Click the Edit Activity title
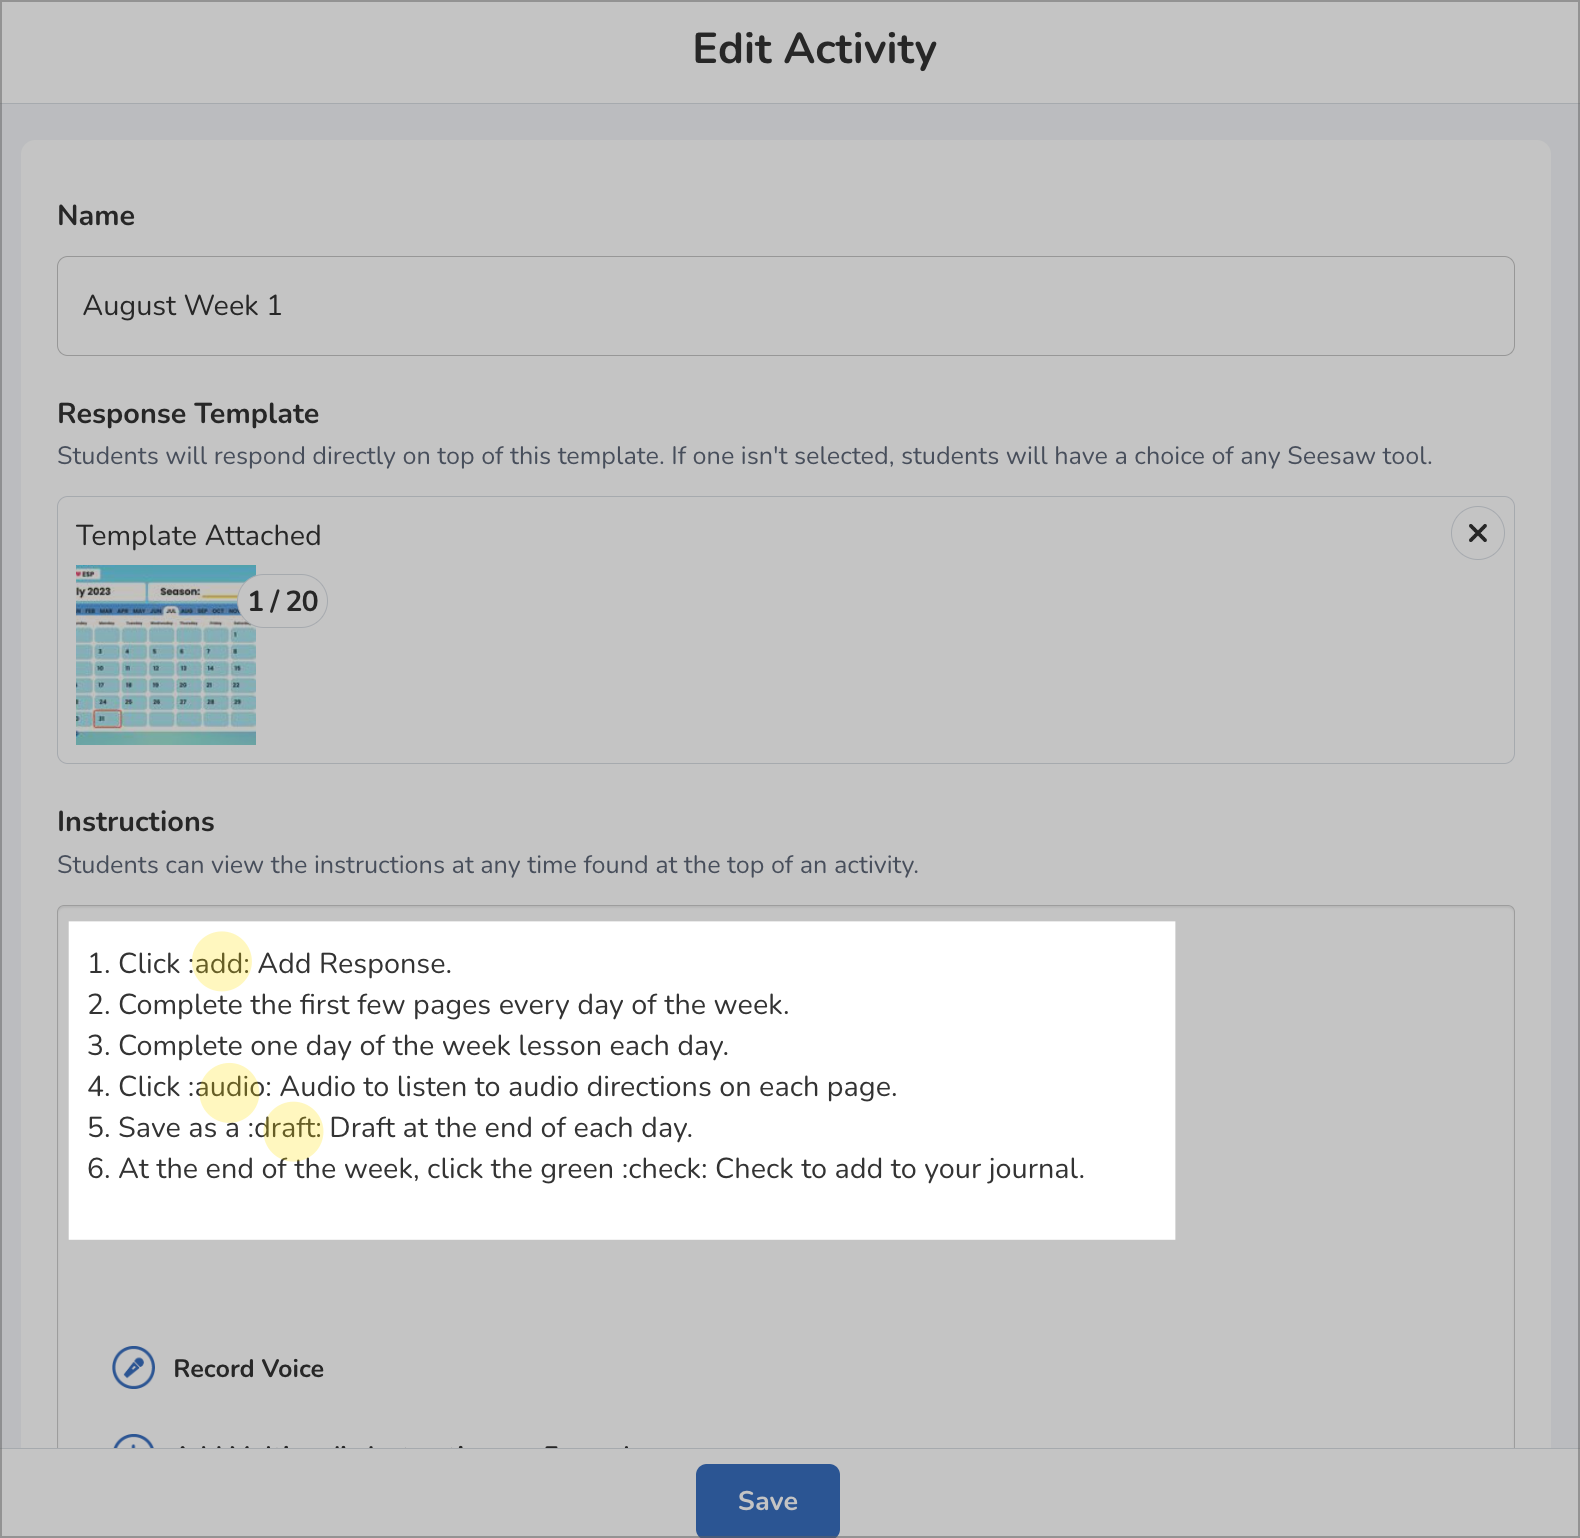The width and height of the screenshot is (1580, 1538). pyautogui.click(x=814, y=48)
